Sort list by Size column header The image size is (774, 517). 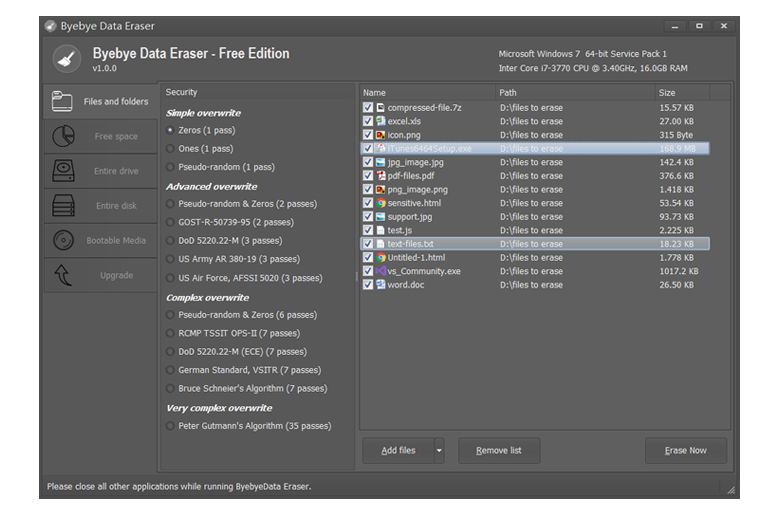pyautogui.click(x=682, y=92)
